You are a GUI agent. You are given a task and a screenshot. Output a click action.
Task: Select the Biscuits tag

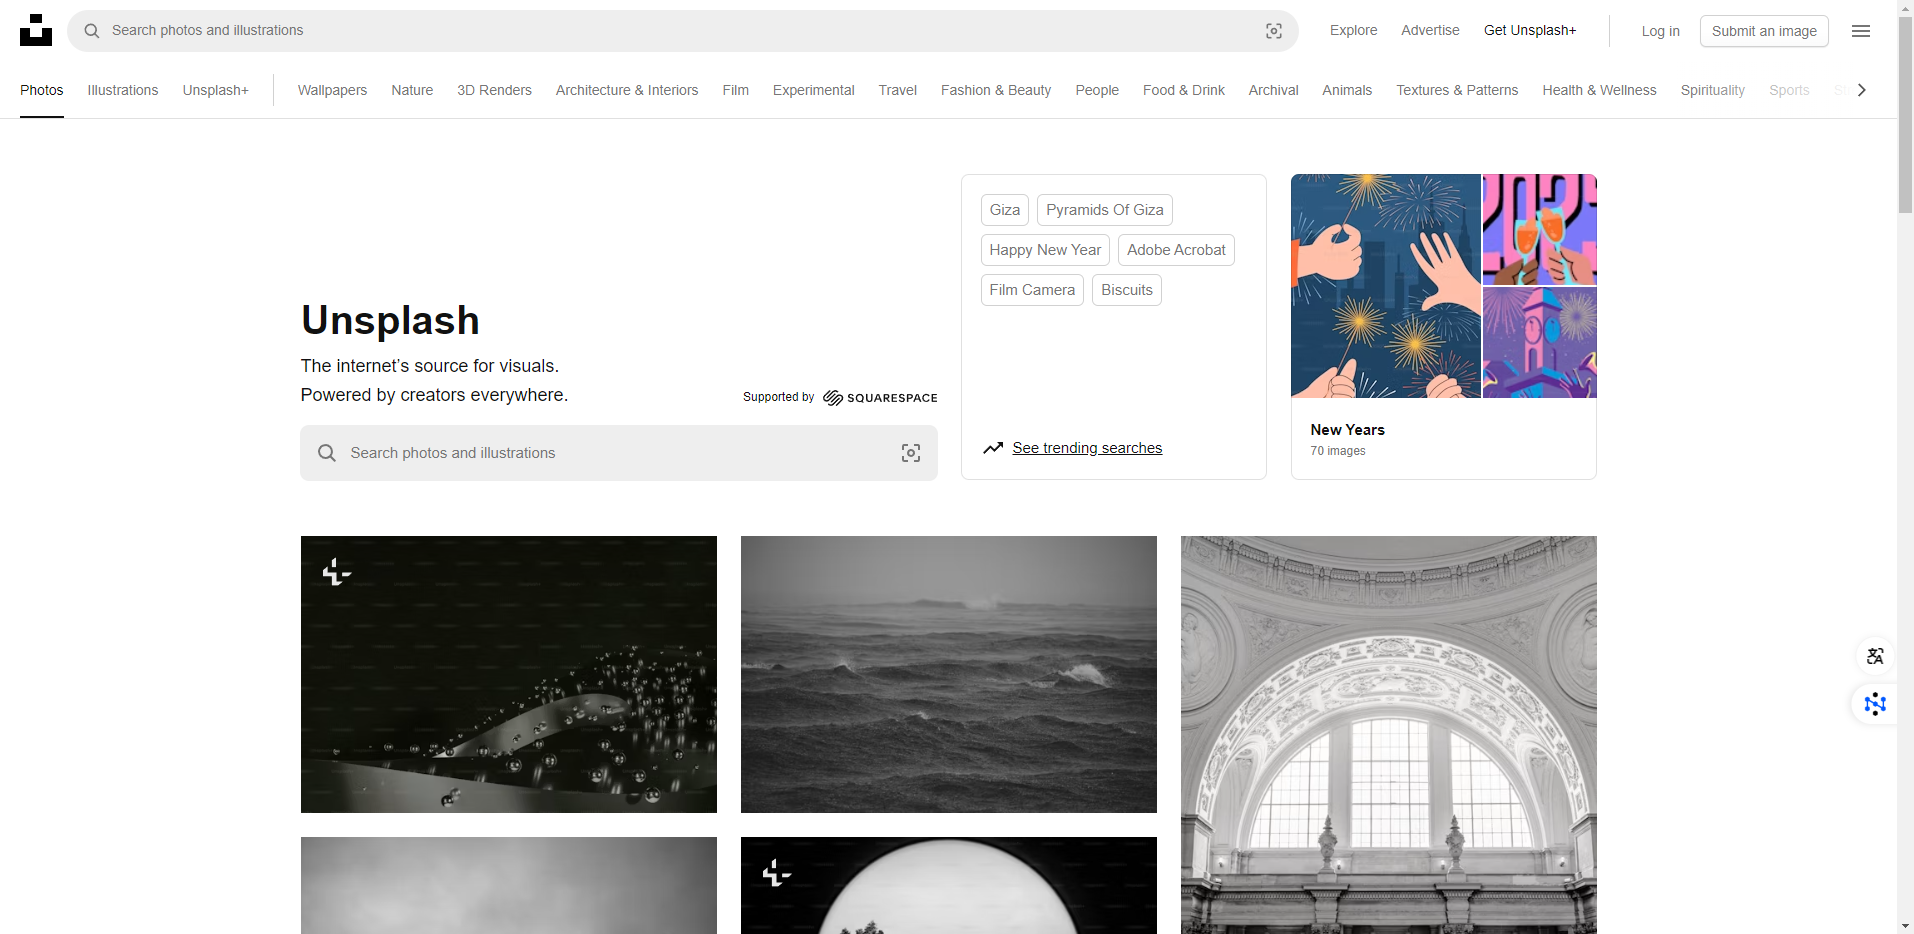1127,290
